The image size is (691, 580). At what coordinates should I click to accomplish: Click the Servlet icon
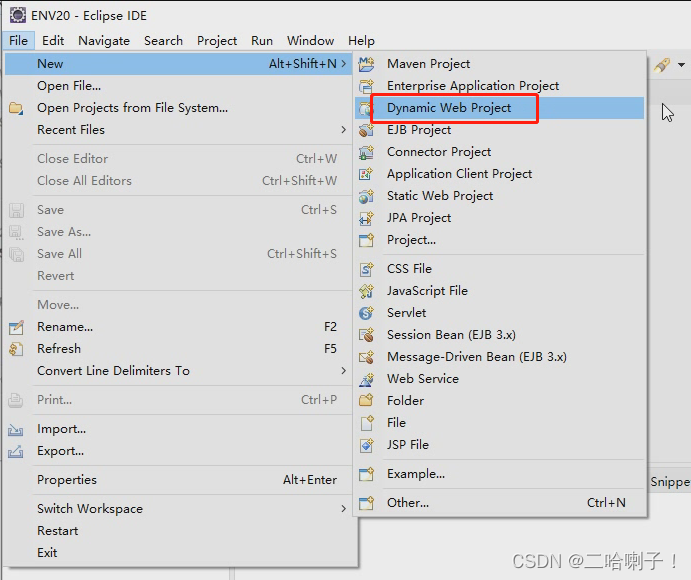366,313
